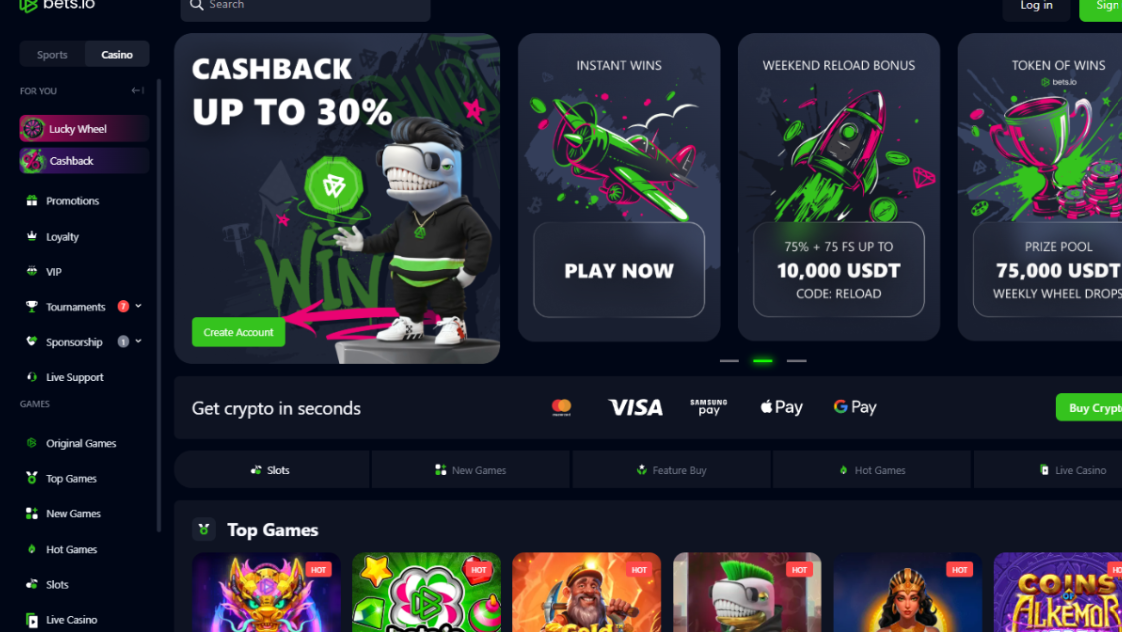Expand the Tournaments submenu chevron
The image size is (1122, 632).
pyautogui.click(x=138, y=306)
